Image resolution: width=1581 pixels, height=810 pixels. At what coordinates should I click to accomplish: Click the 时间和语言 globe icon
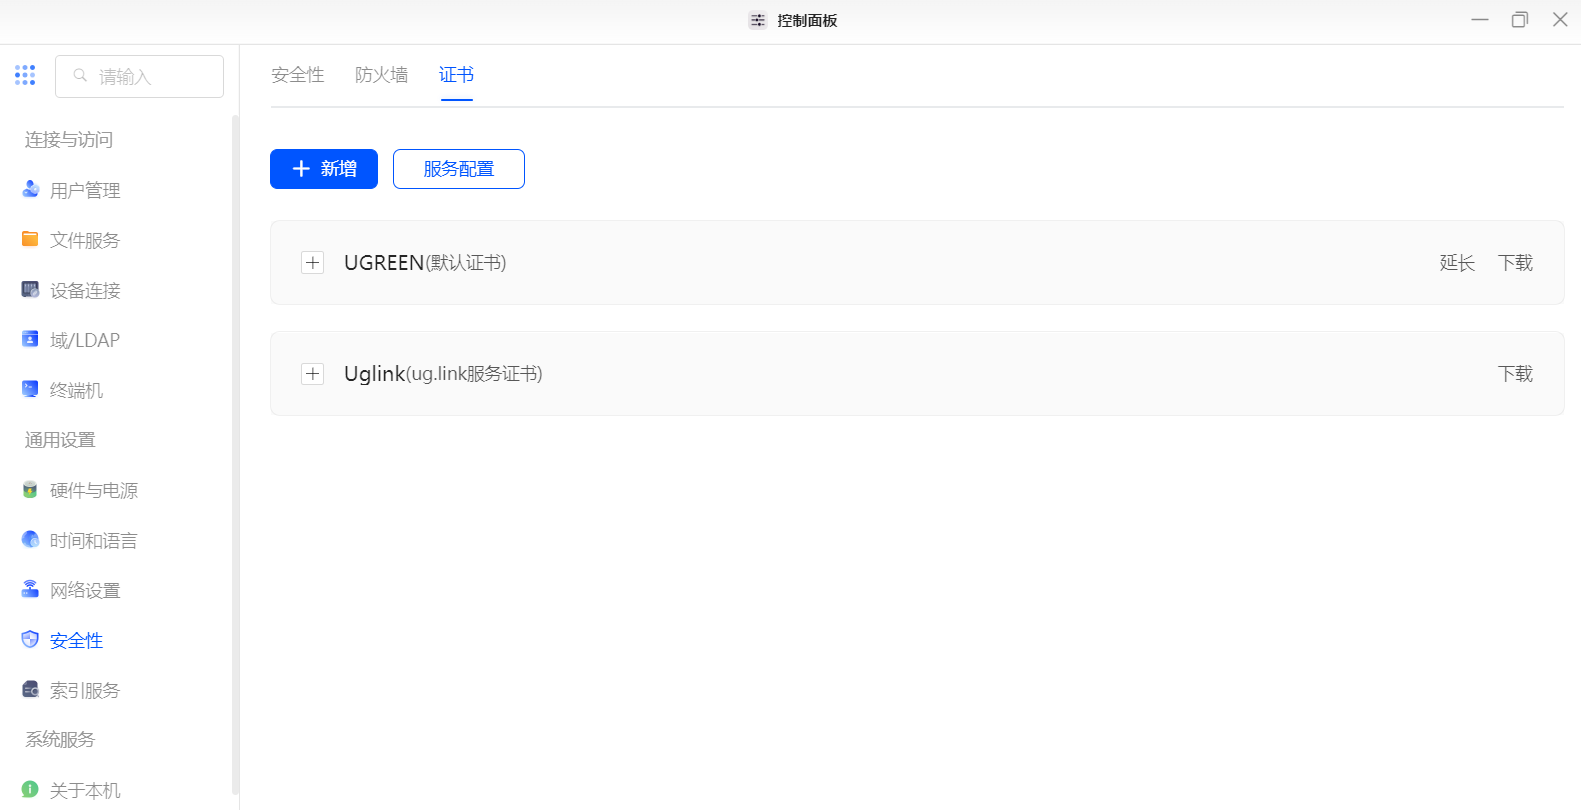30,540
